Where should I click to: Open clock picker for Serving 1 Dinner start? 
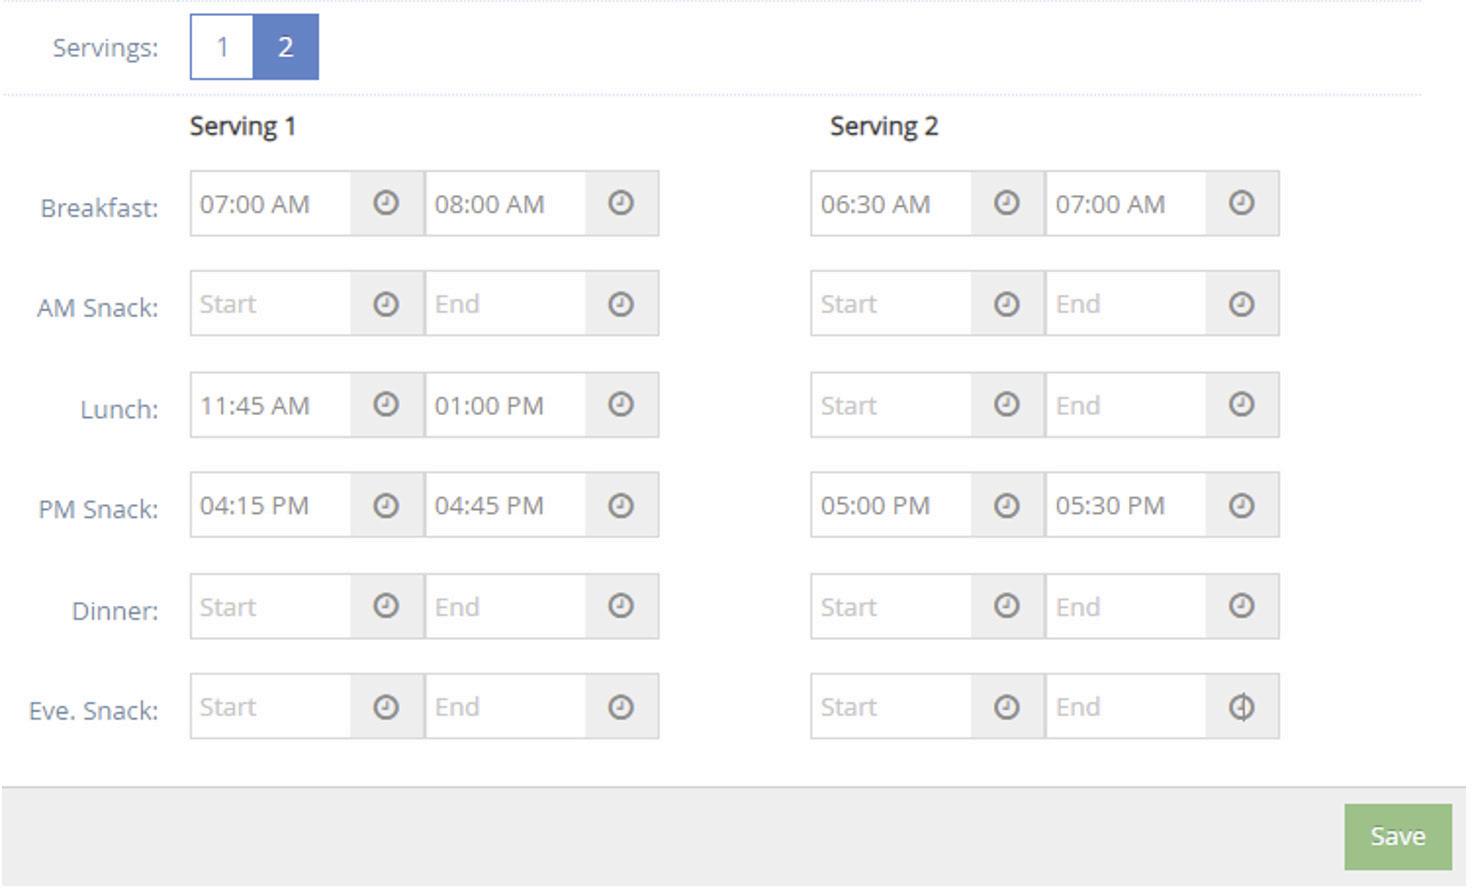coord(386,607)
